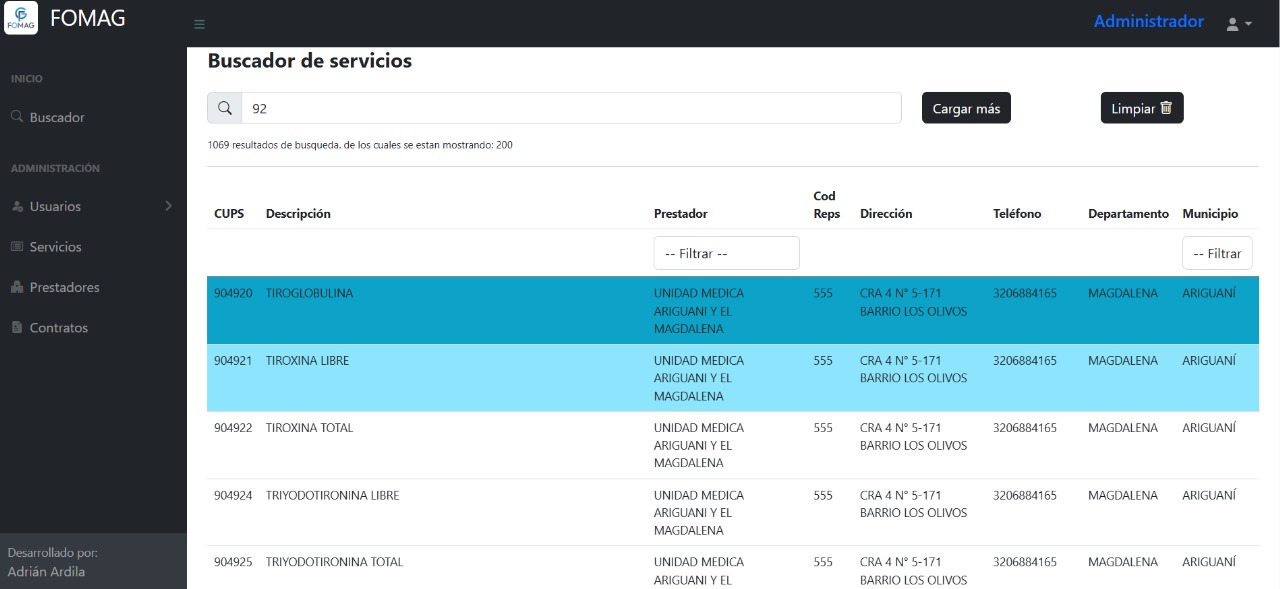Click the user profile icon top right

(1232, 22)
